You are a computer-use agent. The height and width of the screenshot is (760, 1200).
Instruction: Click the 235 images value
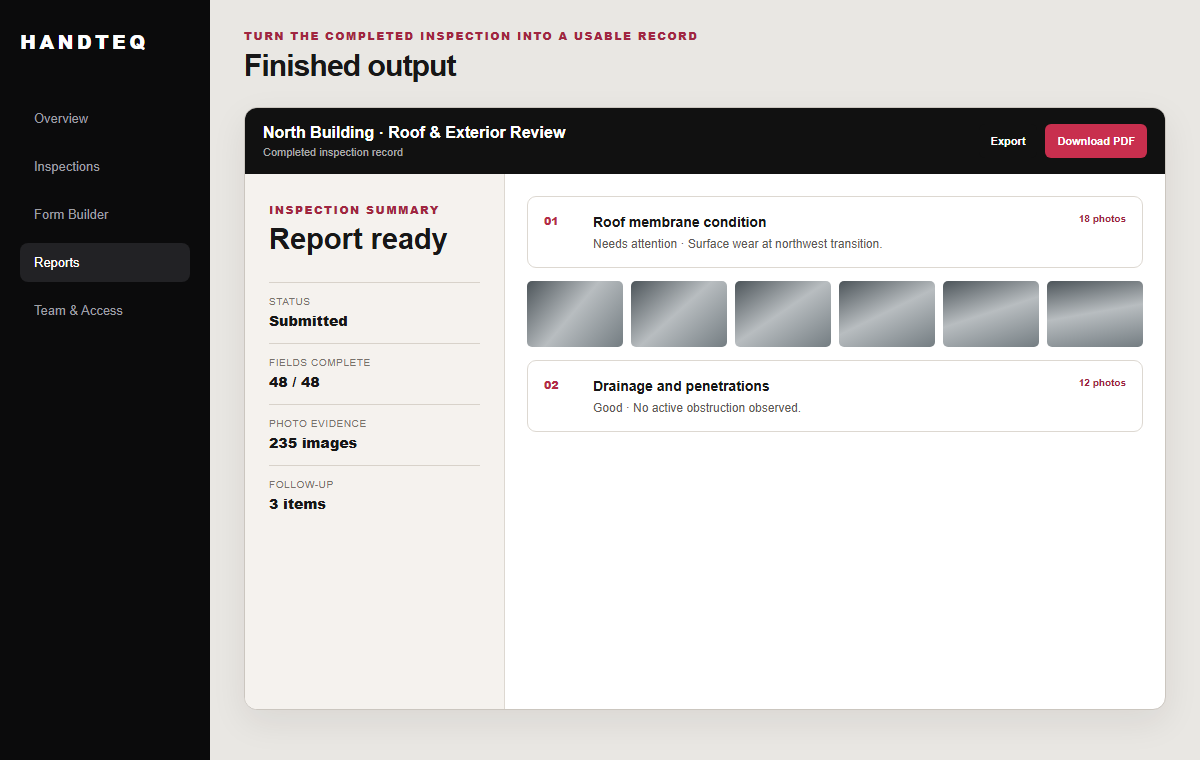pos(313,443)
